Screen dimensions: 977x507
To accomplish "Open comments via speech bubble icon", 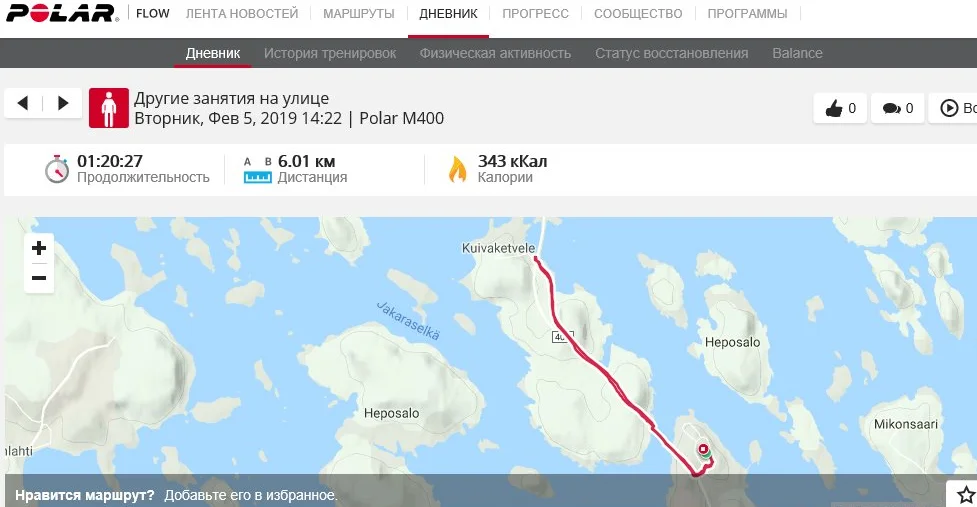I will pos(897,108).
